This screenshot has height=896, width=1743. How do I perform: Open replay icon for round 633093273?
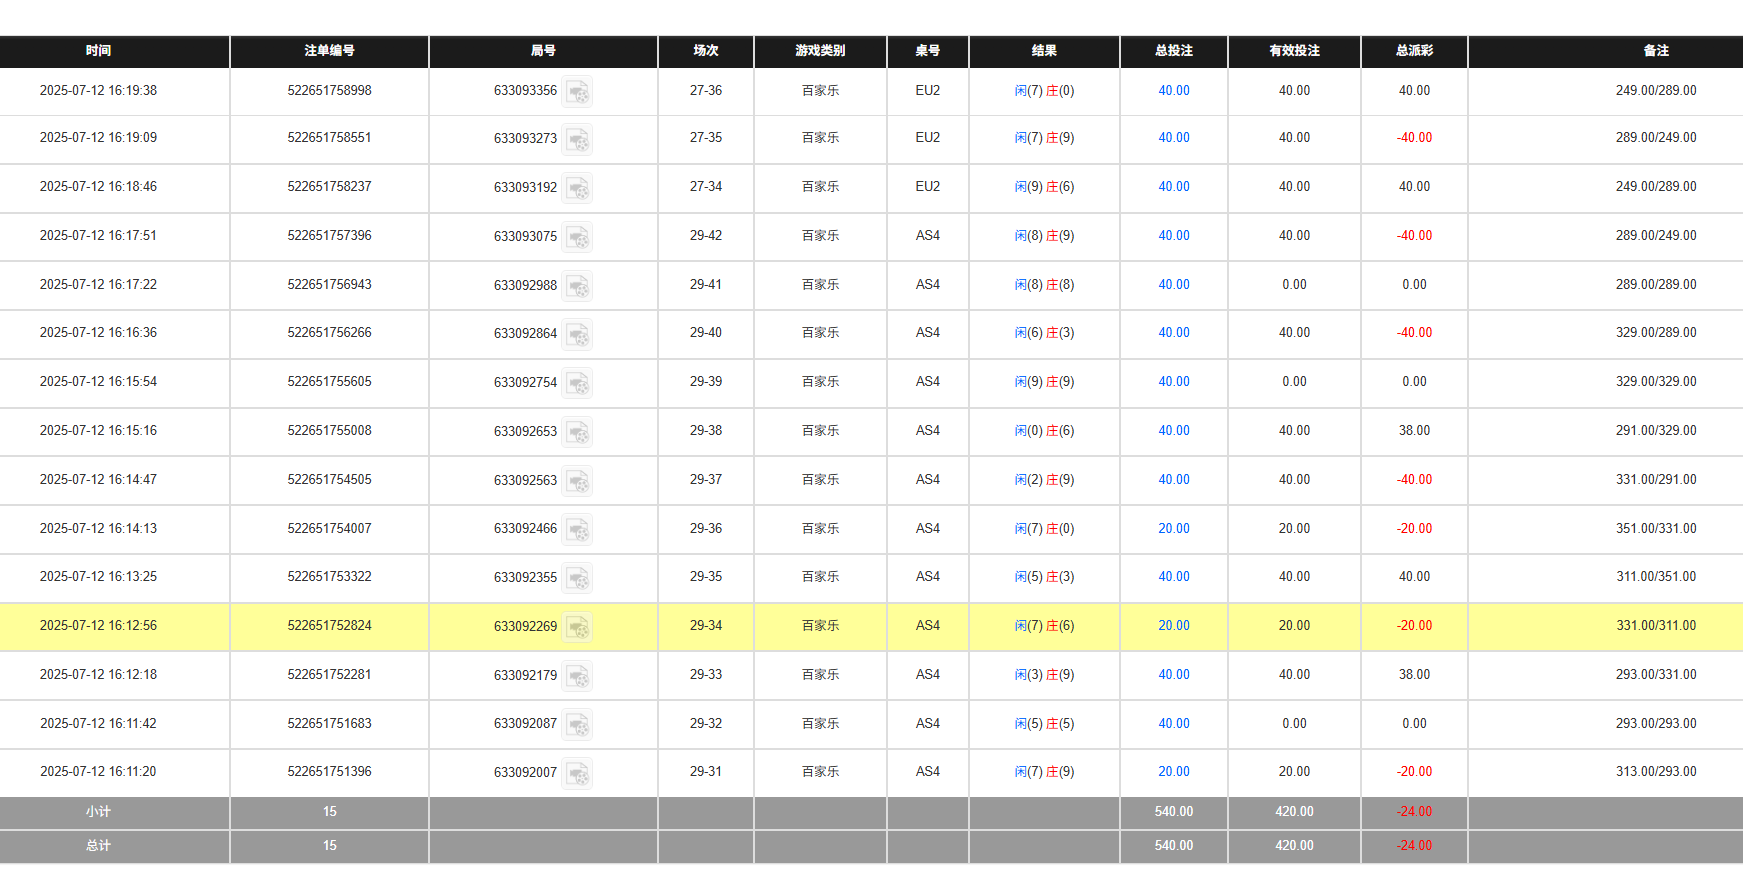(577, 139)
